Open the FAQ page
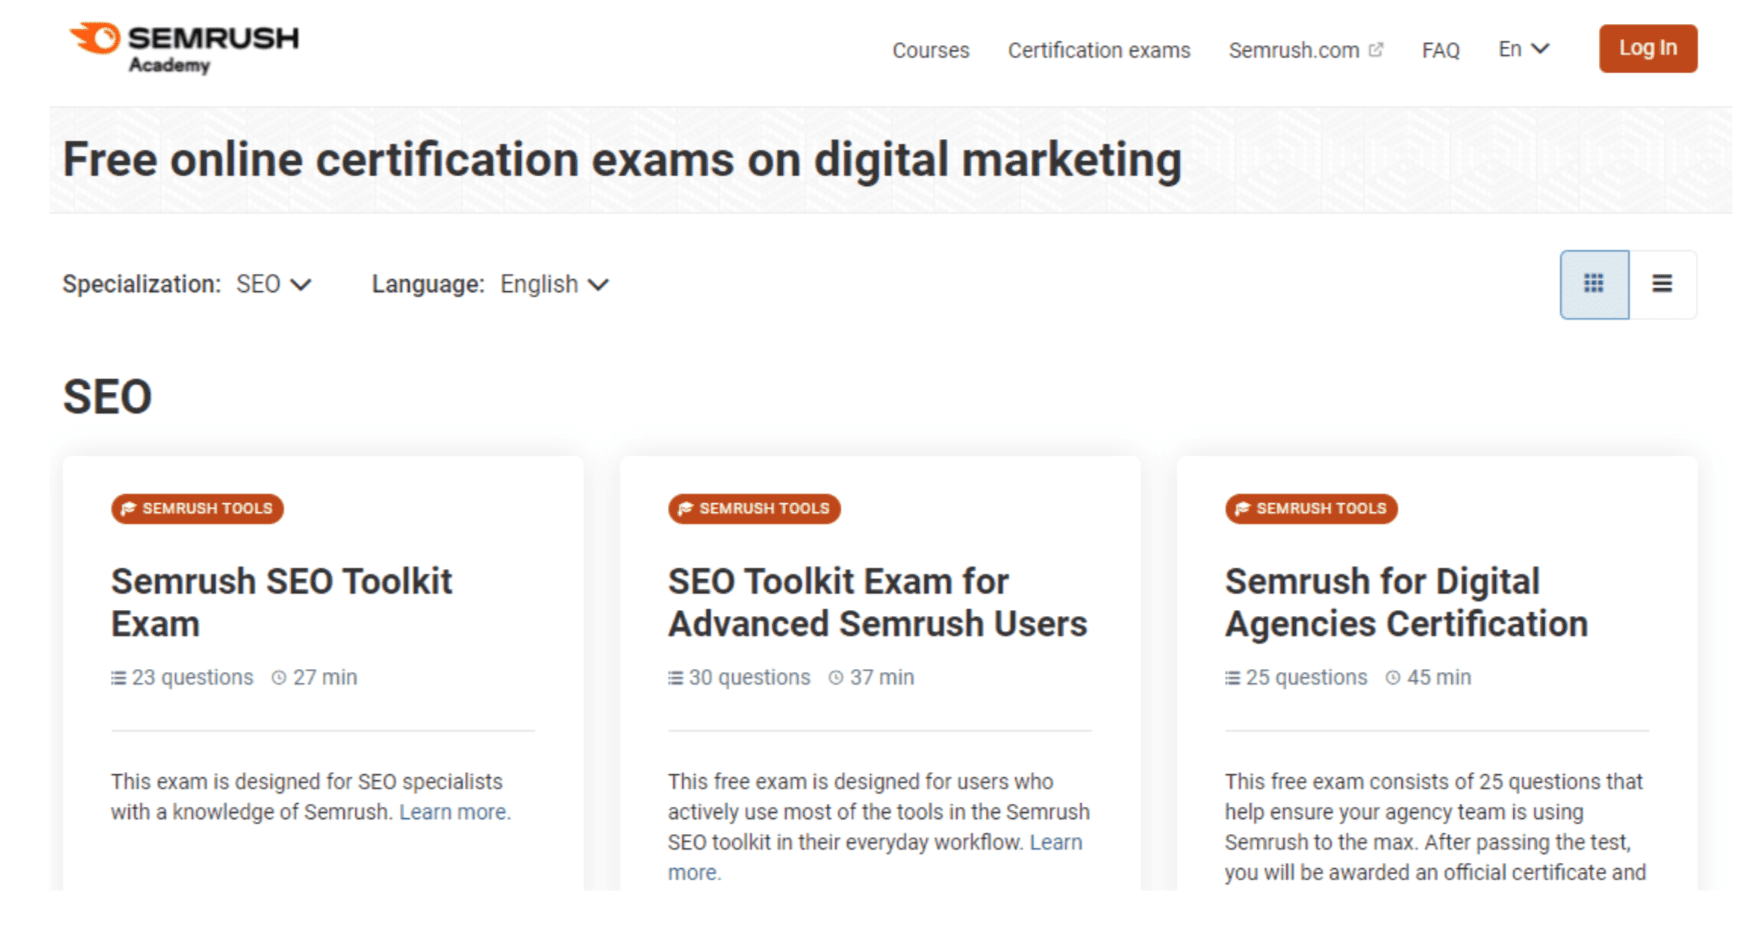Viewport: 1755px width, 940px height. click(x=1441, y=50)
